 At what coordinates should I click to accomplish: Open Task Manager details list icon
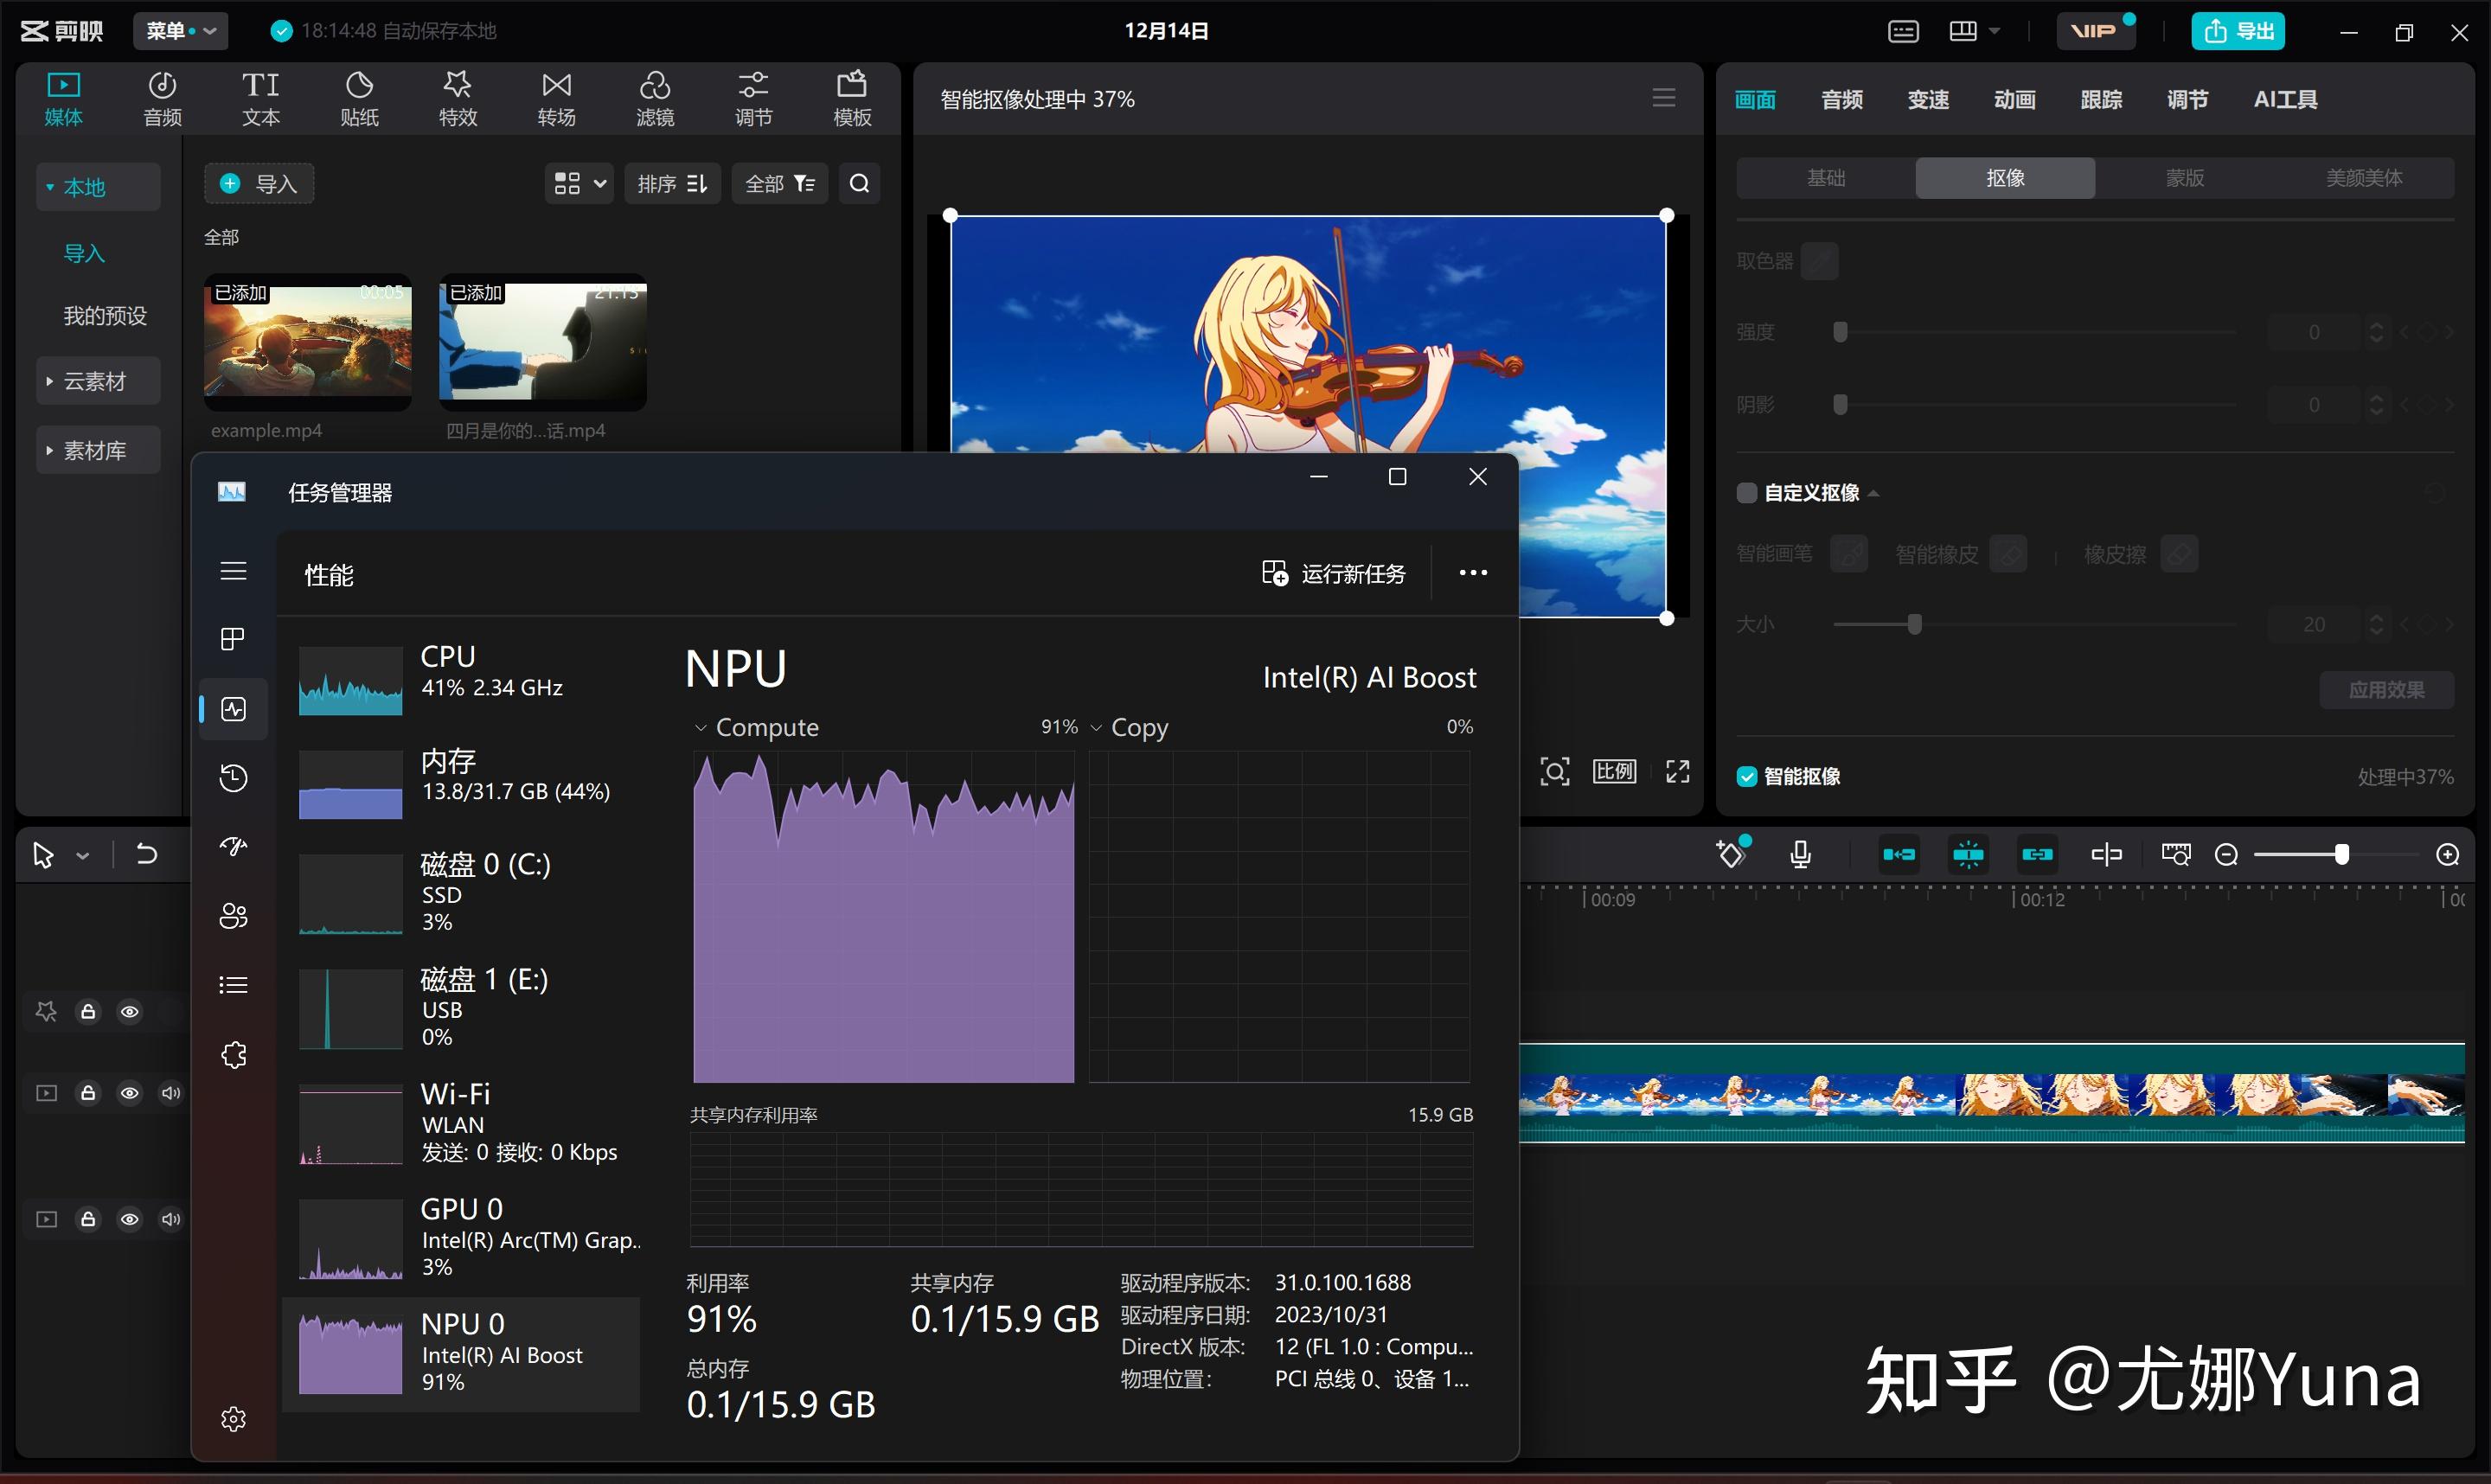click(x=233, y=985)
